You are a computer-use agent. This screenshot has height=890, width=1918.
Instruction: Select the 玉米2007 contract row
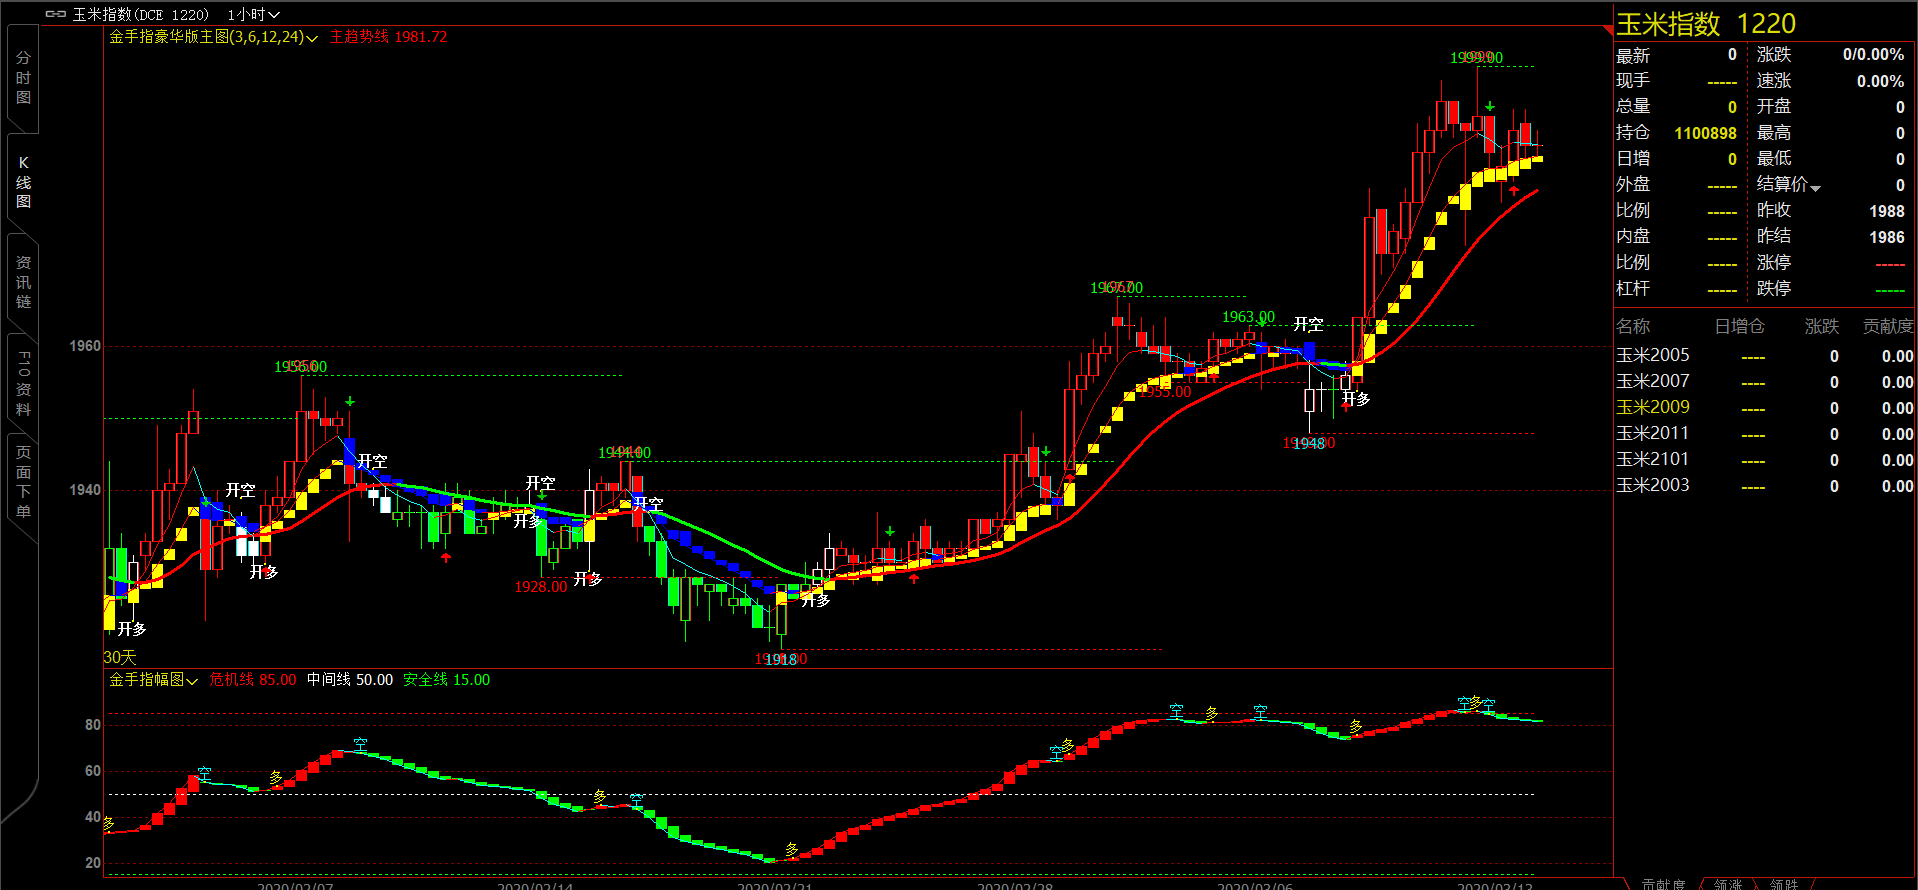[x=1764, y=382]
